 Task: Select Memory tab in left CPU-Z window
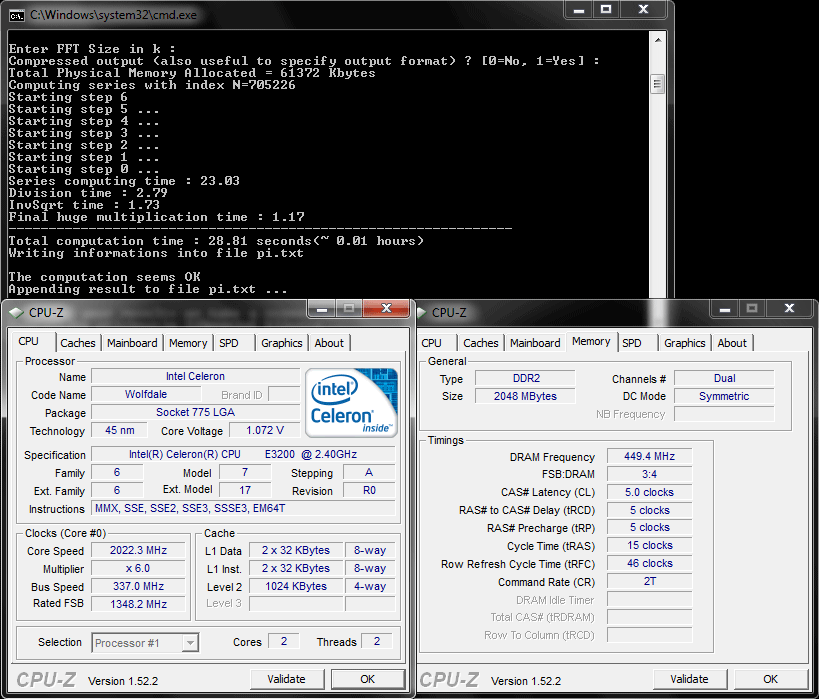pyautogui.click(x=188, y=343)
